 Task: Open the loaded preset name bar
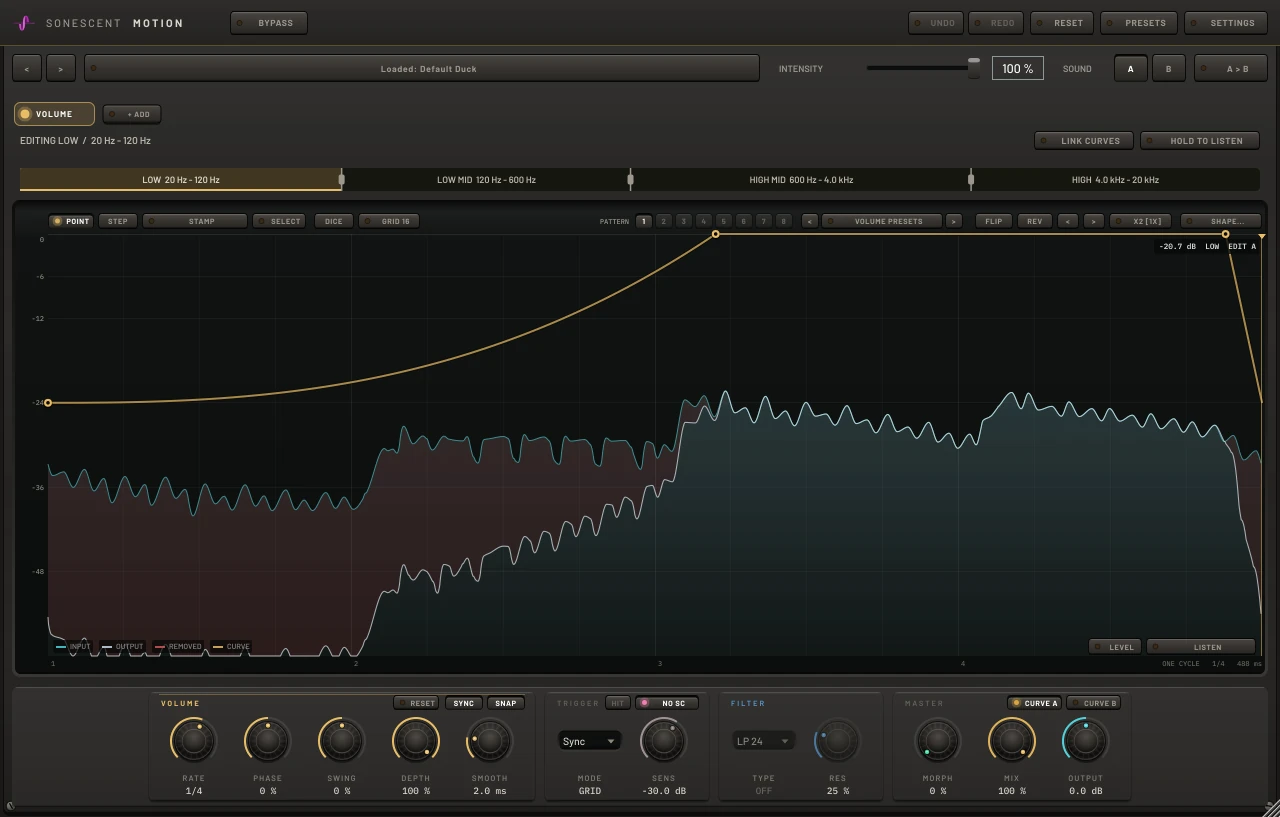(x=422, y=68)
